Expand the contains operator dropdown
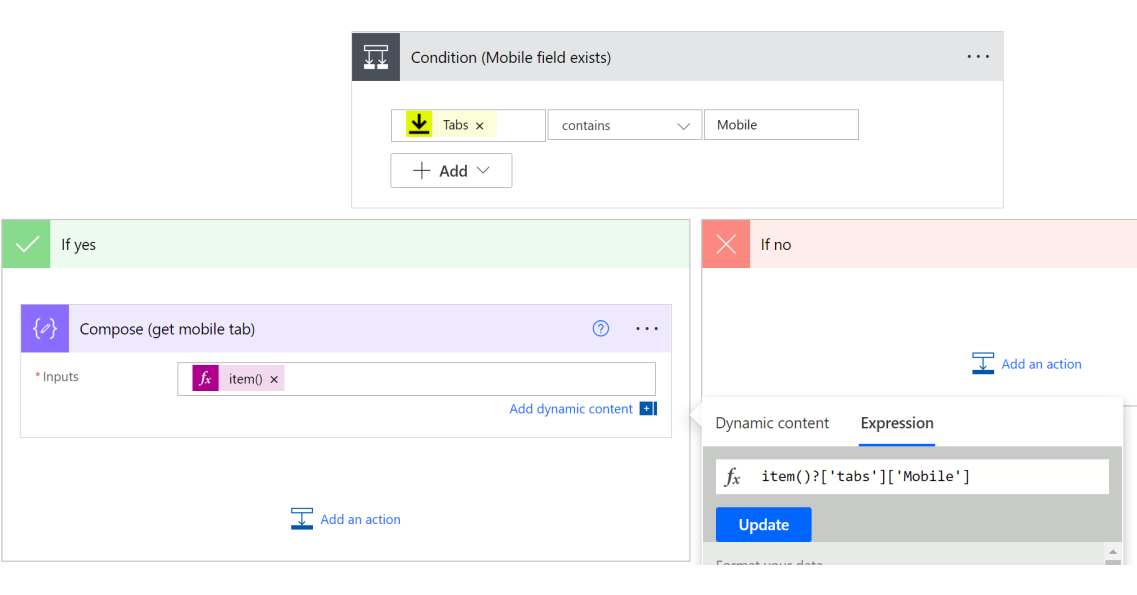Image resolution: width=1137 pixels, height=595 pixels. 685,124
